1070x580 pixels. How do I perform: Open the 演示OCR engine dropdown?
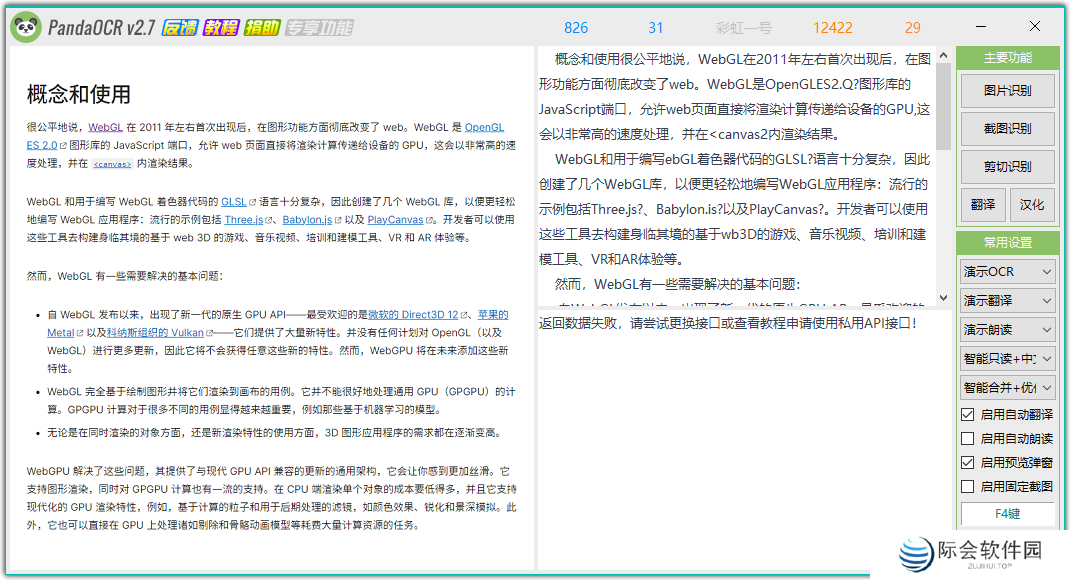[x=1007, y=271]
